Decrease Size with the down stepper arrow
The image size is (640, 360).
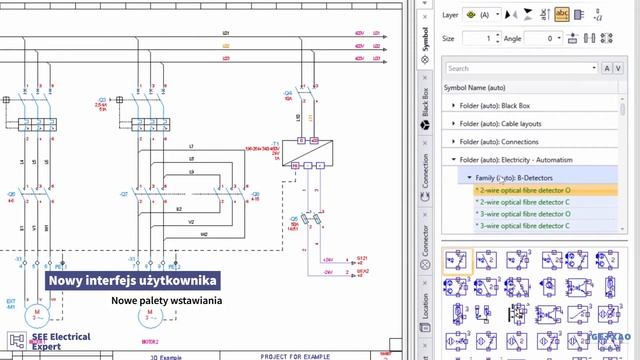click(498, 41)
